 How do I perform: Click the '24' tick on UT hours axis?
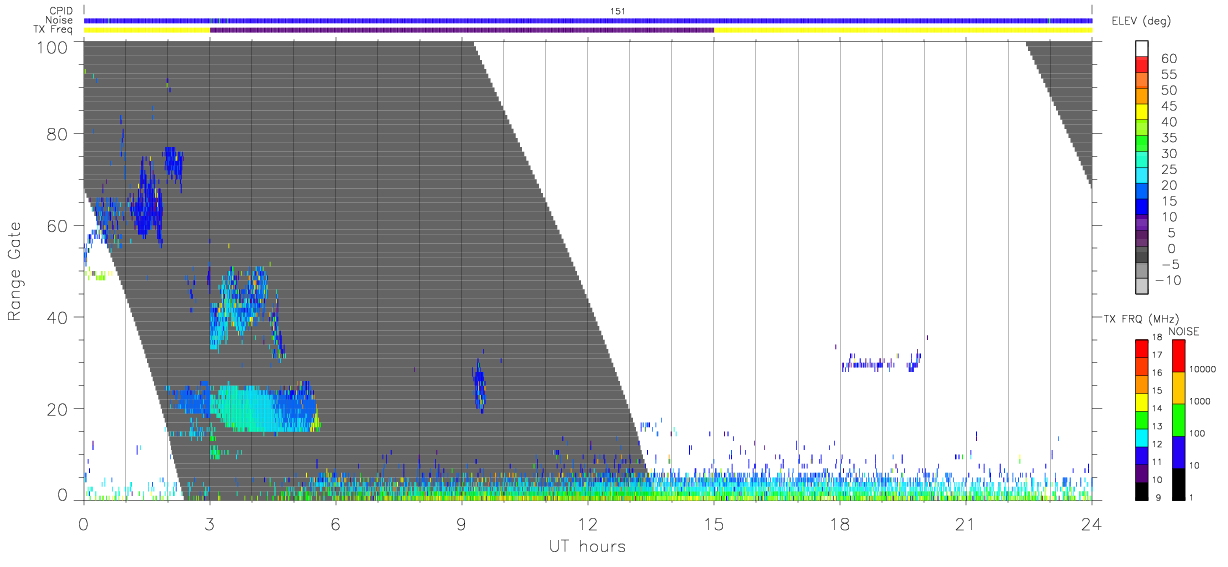(x=1092, y=523)
